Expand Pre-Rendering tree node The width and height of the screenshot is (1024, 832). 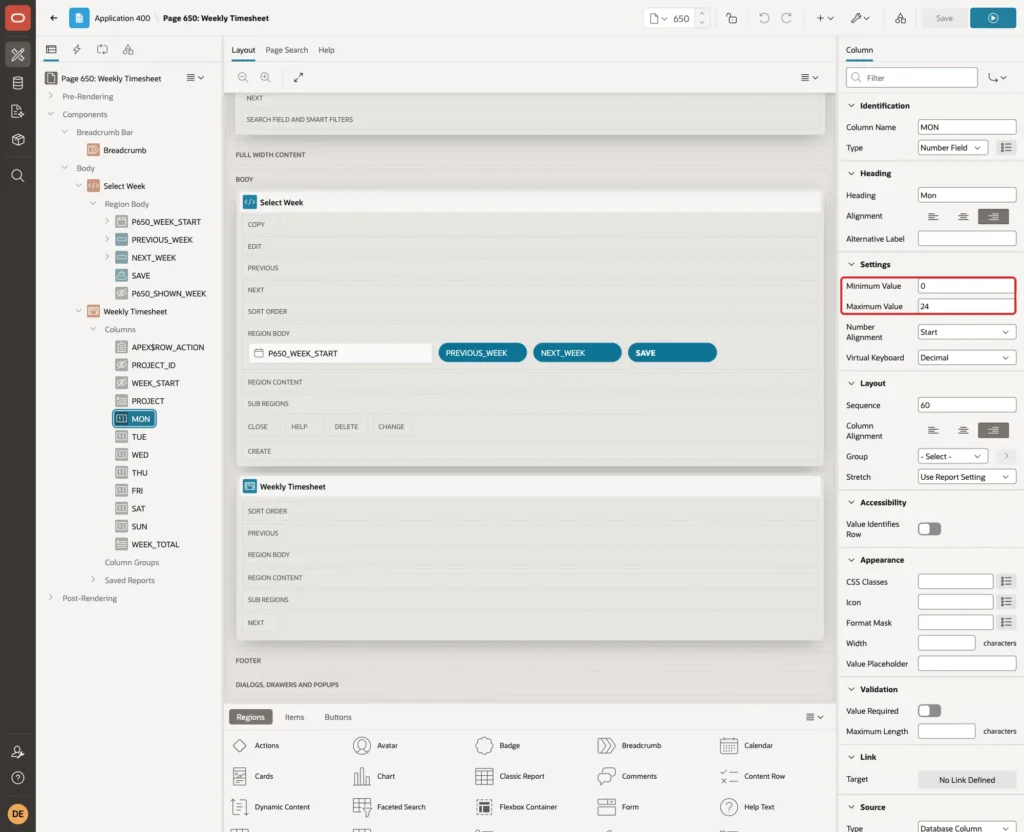[50, 96]
